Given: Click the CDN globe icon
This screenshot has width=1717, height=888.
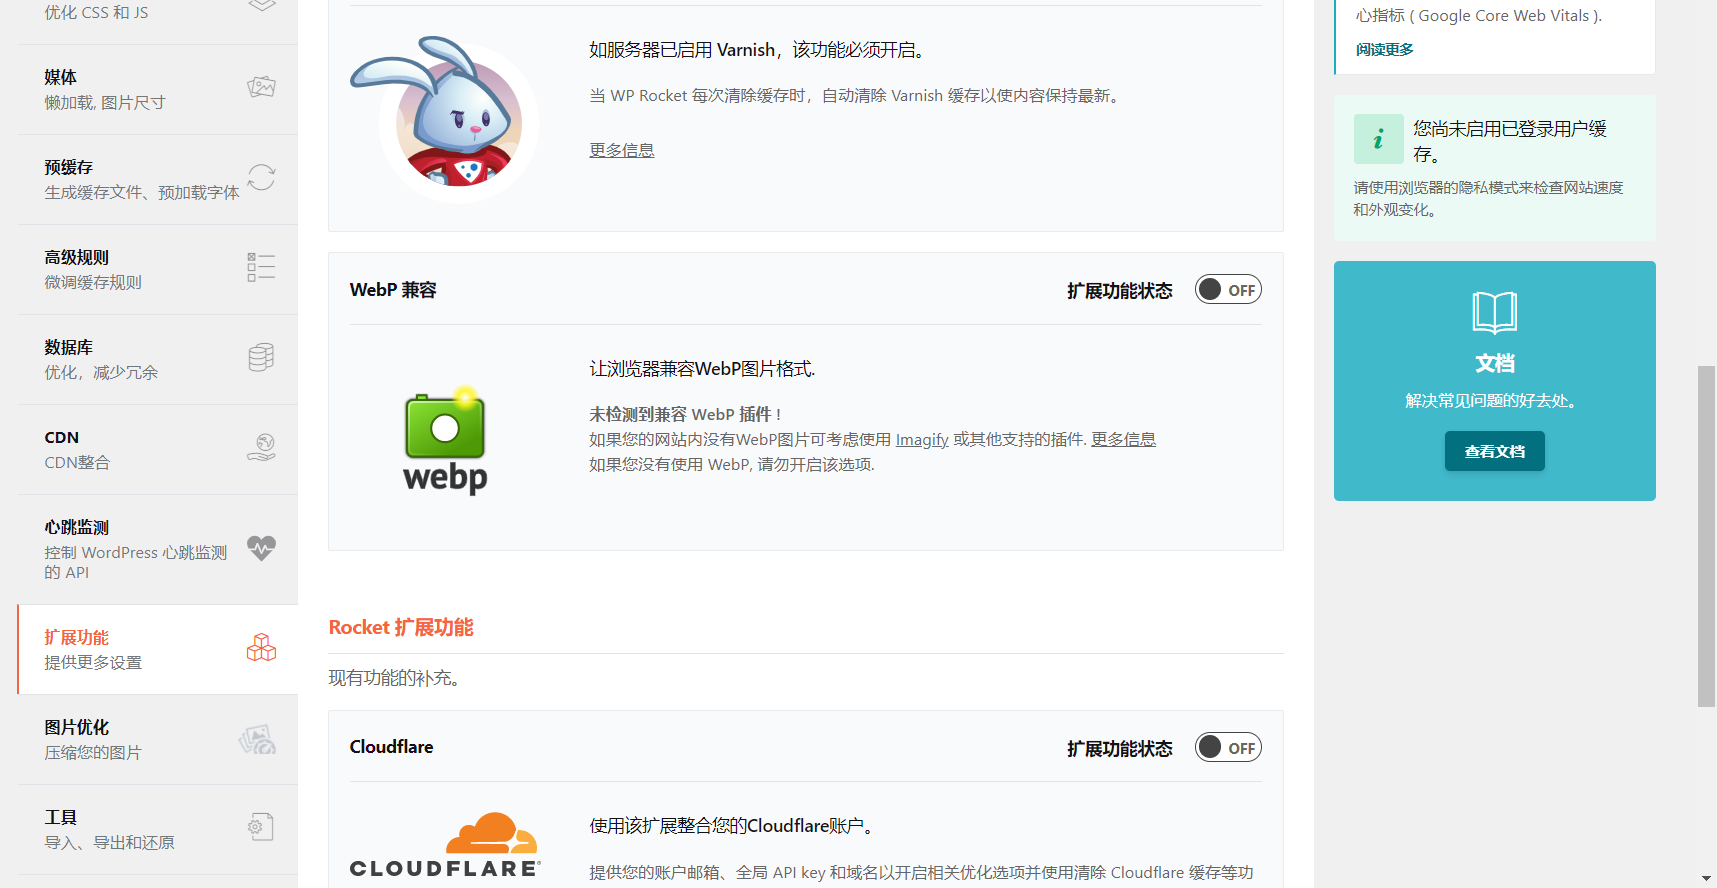Looking at the screenshot, I should [261, 447].
